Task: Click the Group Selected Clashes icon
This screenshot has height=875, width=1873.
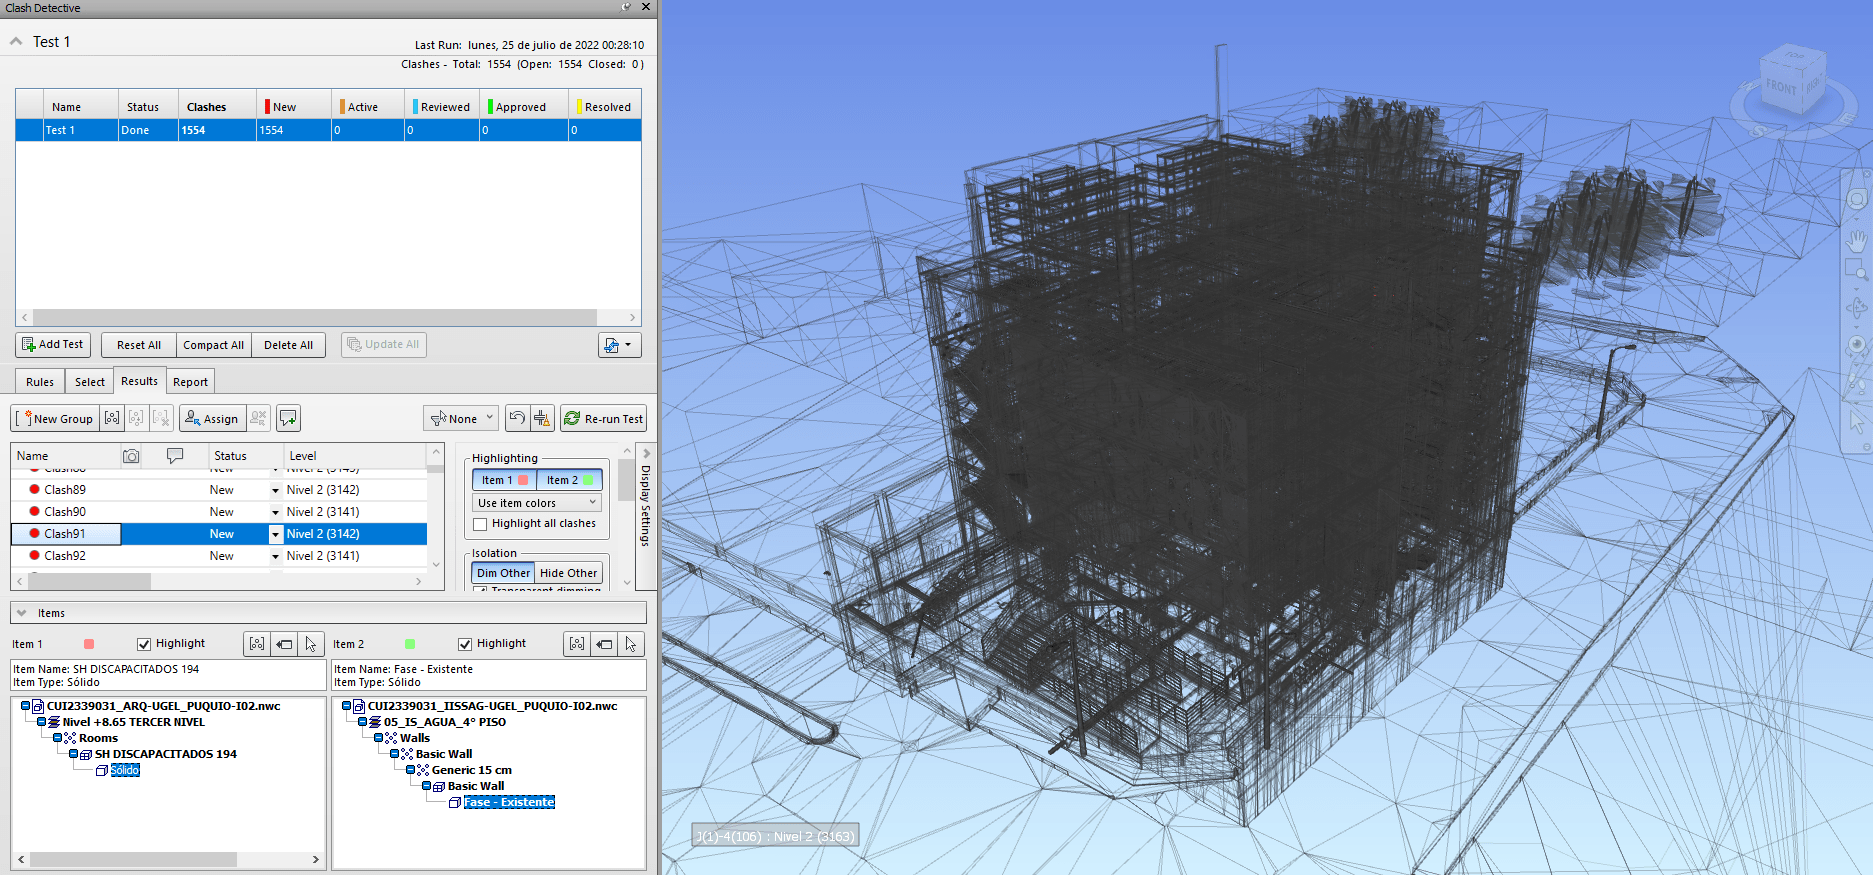Action: (x=112, y=418)
